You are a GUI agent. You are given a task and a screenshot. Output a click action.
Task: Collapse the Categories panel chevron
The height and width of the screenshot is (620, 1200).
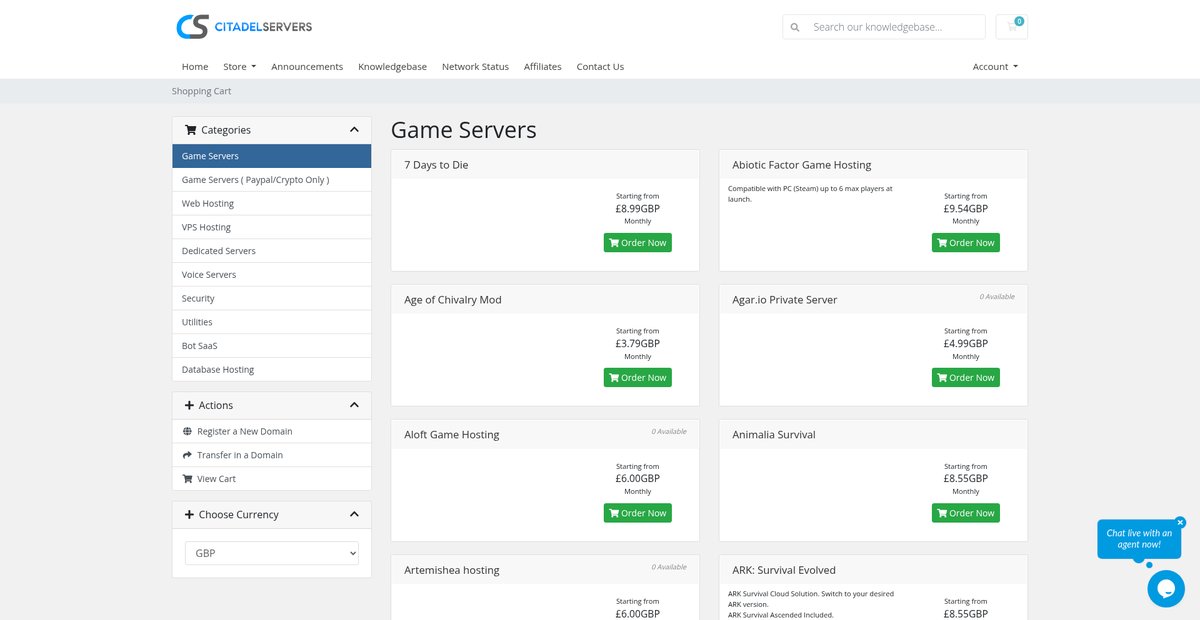coord(354,130)
